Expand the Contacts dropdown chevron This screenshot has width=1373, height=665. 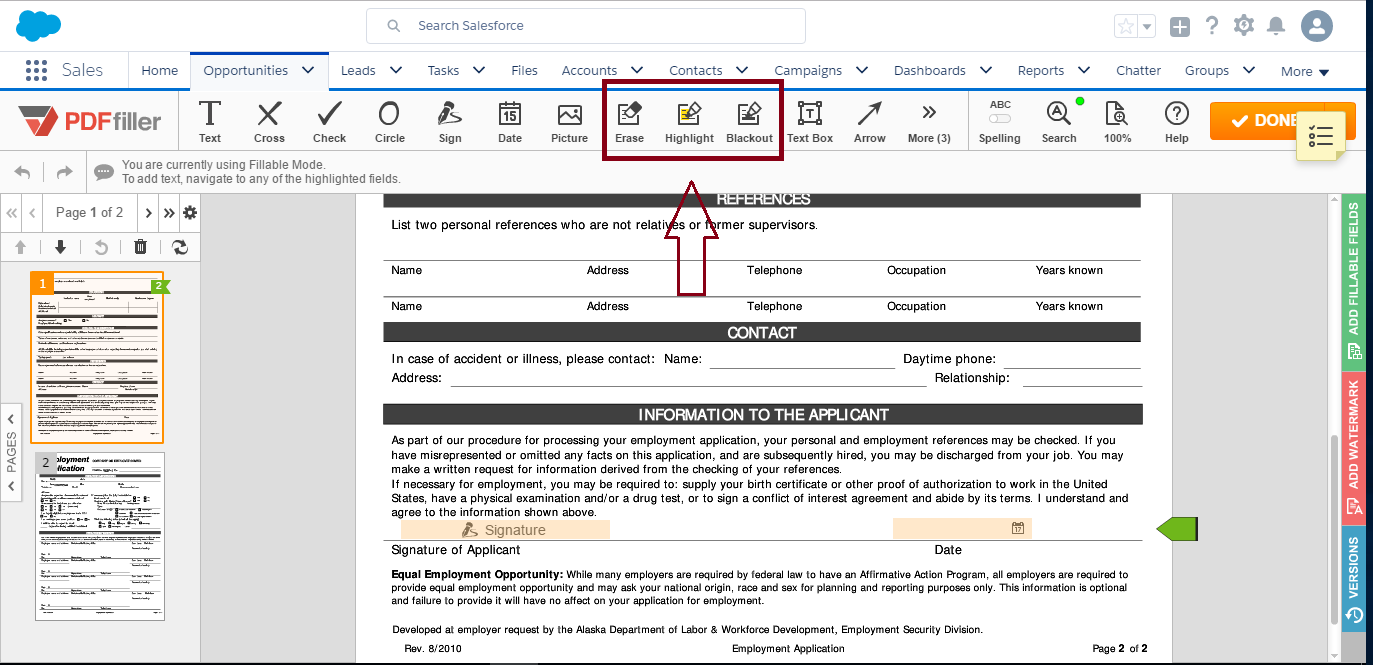click(x=742, y=70)
